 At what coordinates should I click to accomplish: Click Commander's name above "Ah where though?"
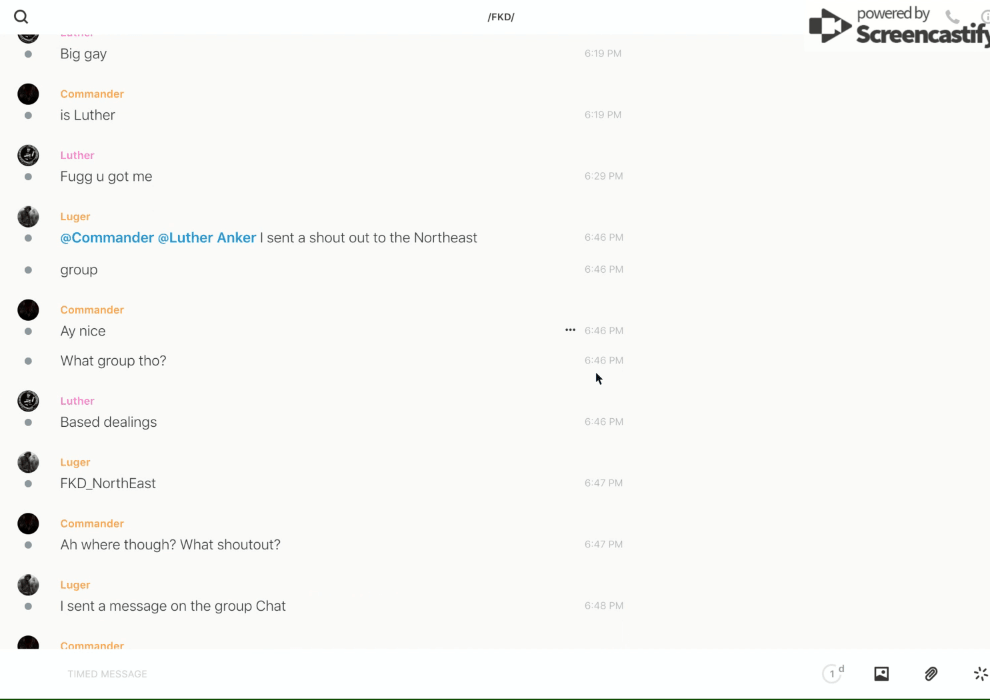92,524
